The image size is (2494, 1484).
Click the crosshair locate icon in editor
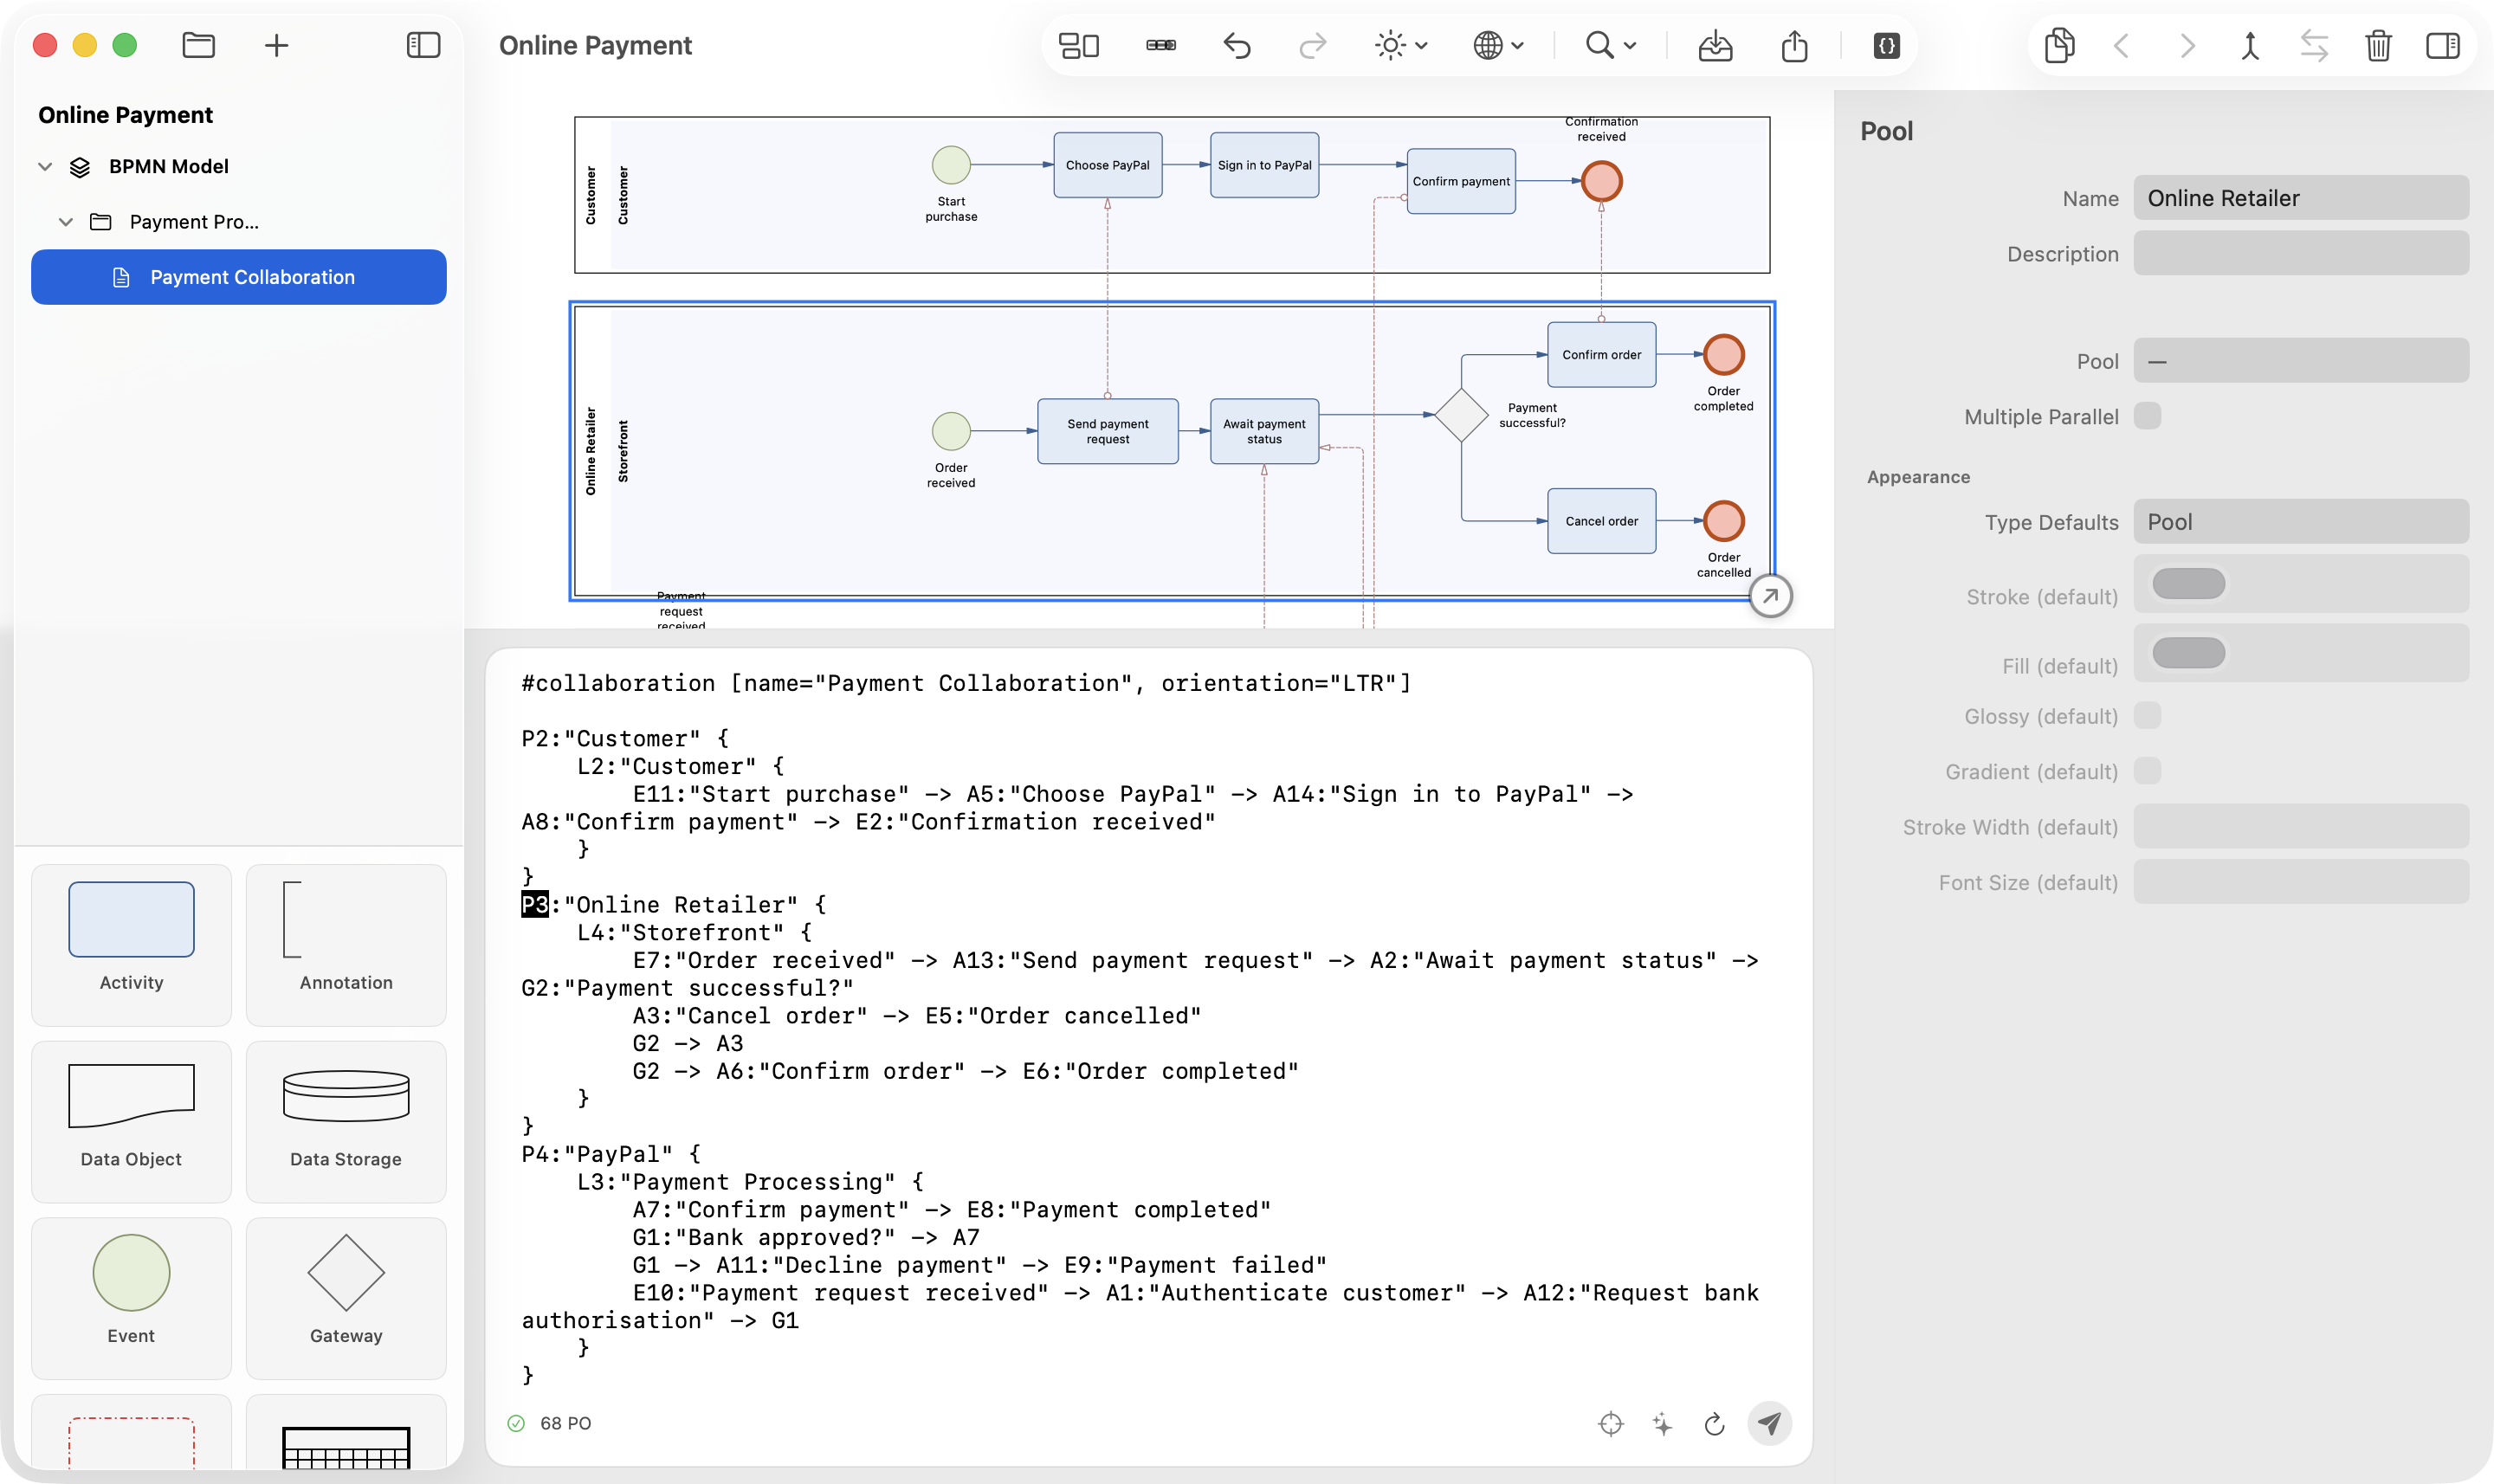pyautogui.click(x=1610, y=1423)
